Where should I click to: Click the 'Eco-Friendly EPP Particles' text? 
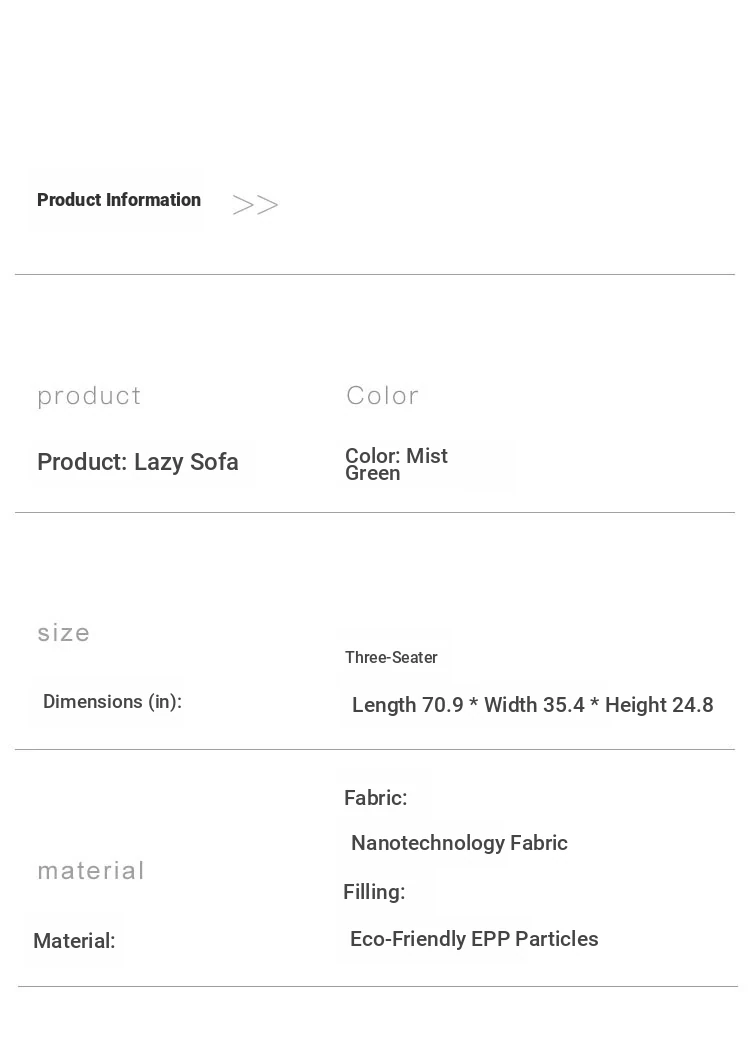pyautogui.click(x=474, y=939)
